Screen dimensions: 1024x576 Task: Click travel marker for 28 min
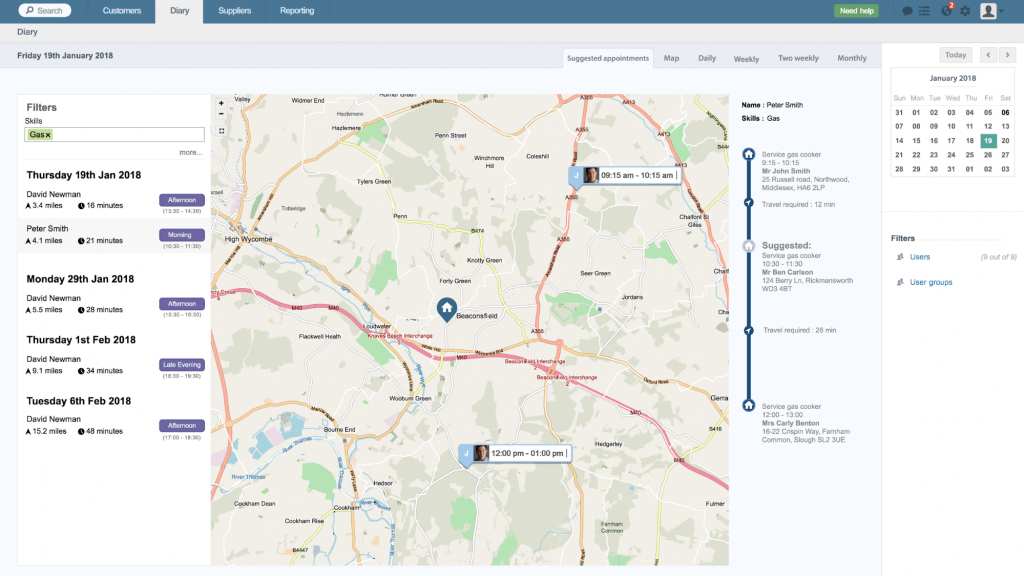click(748, 330)
